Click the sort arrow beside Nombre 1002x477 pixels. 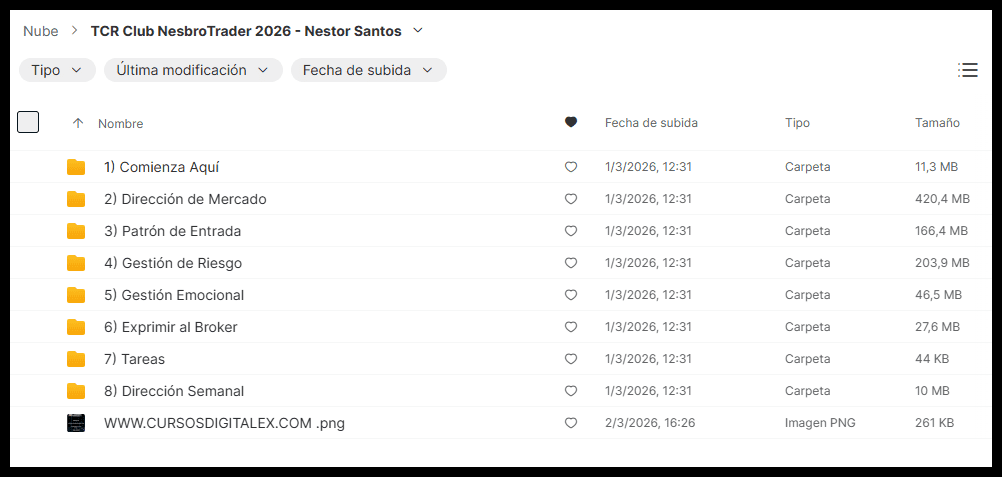pyautogui.click(x=78, y=123)
